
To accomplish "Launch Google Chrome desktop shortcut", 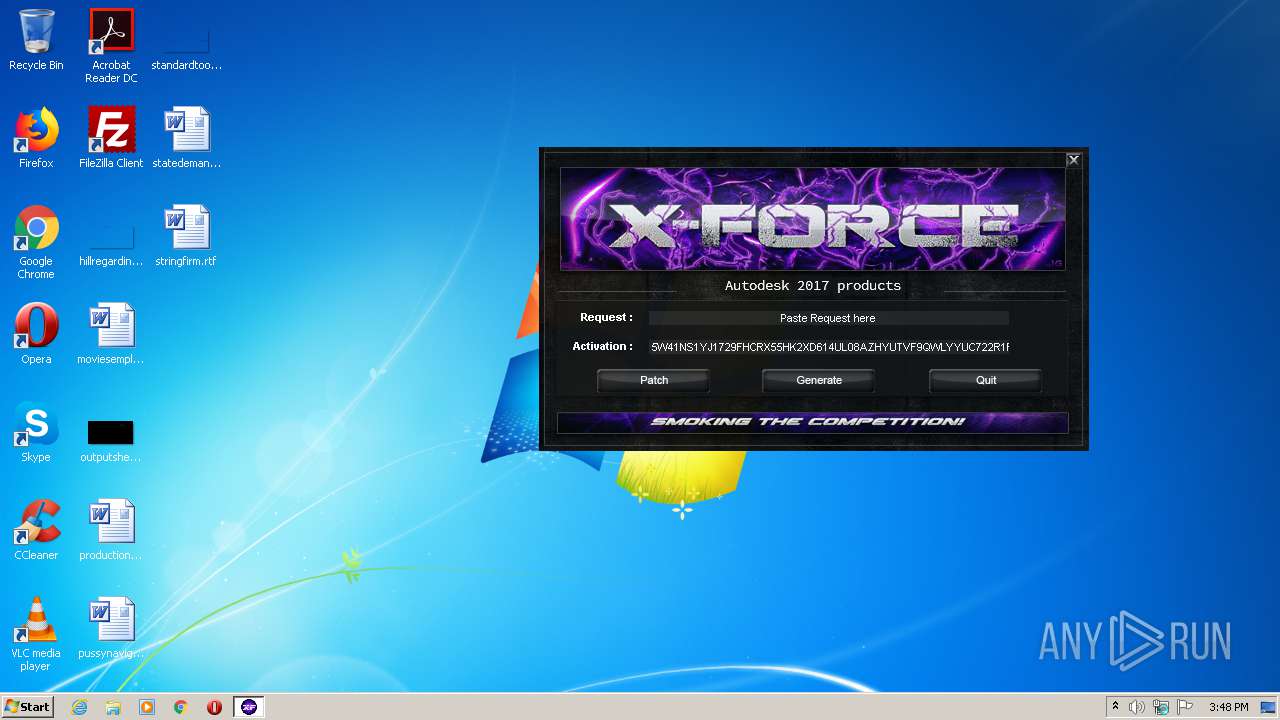I will [36, 243].
